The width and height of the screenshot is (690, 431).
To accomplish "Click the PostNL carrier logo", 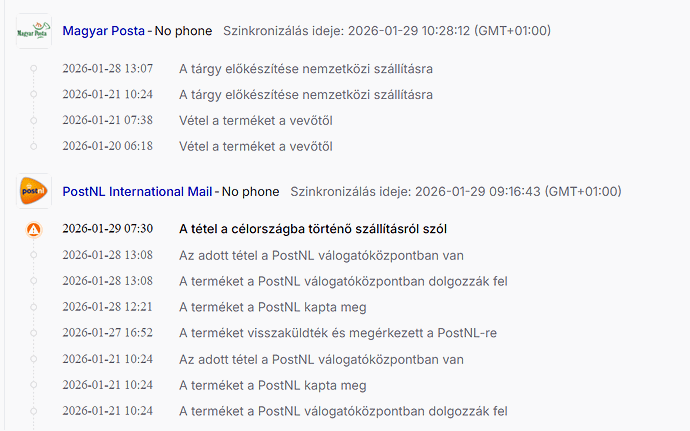I will point(34,191).
